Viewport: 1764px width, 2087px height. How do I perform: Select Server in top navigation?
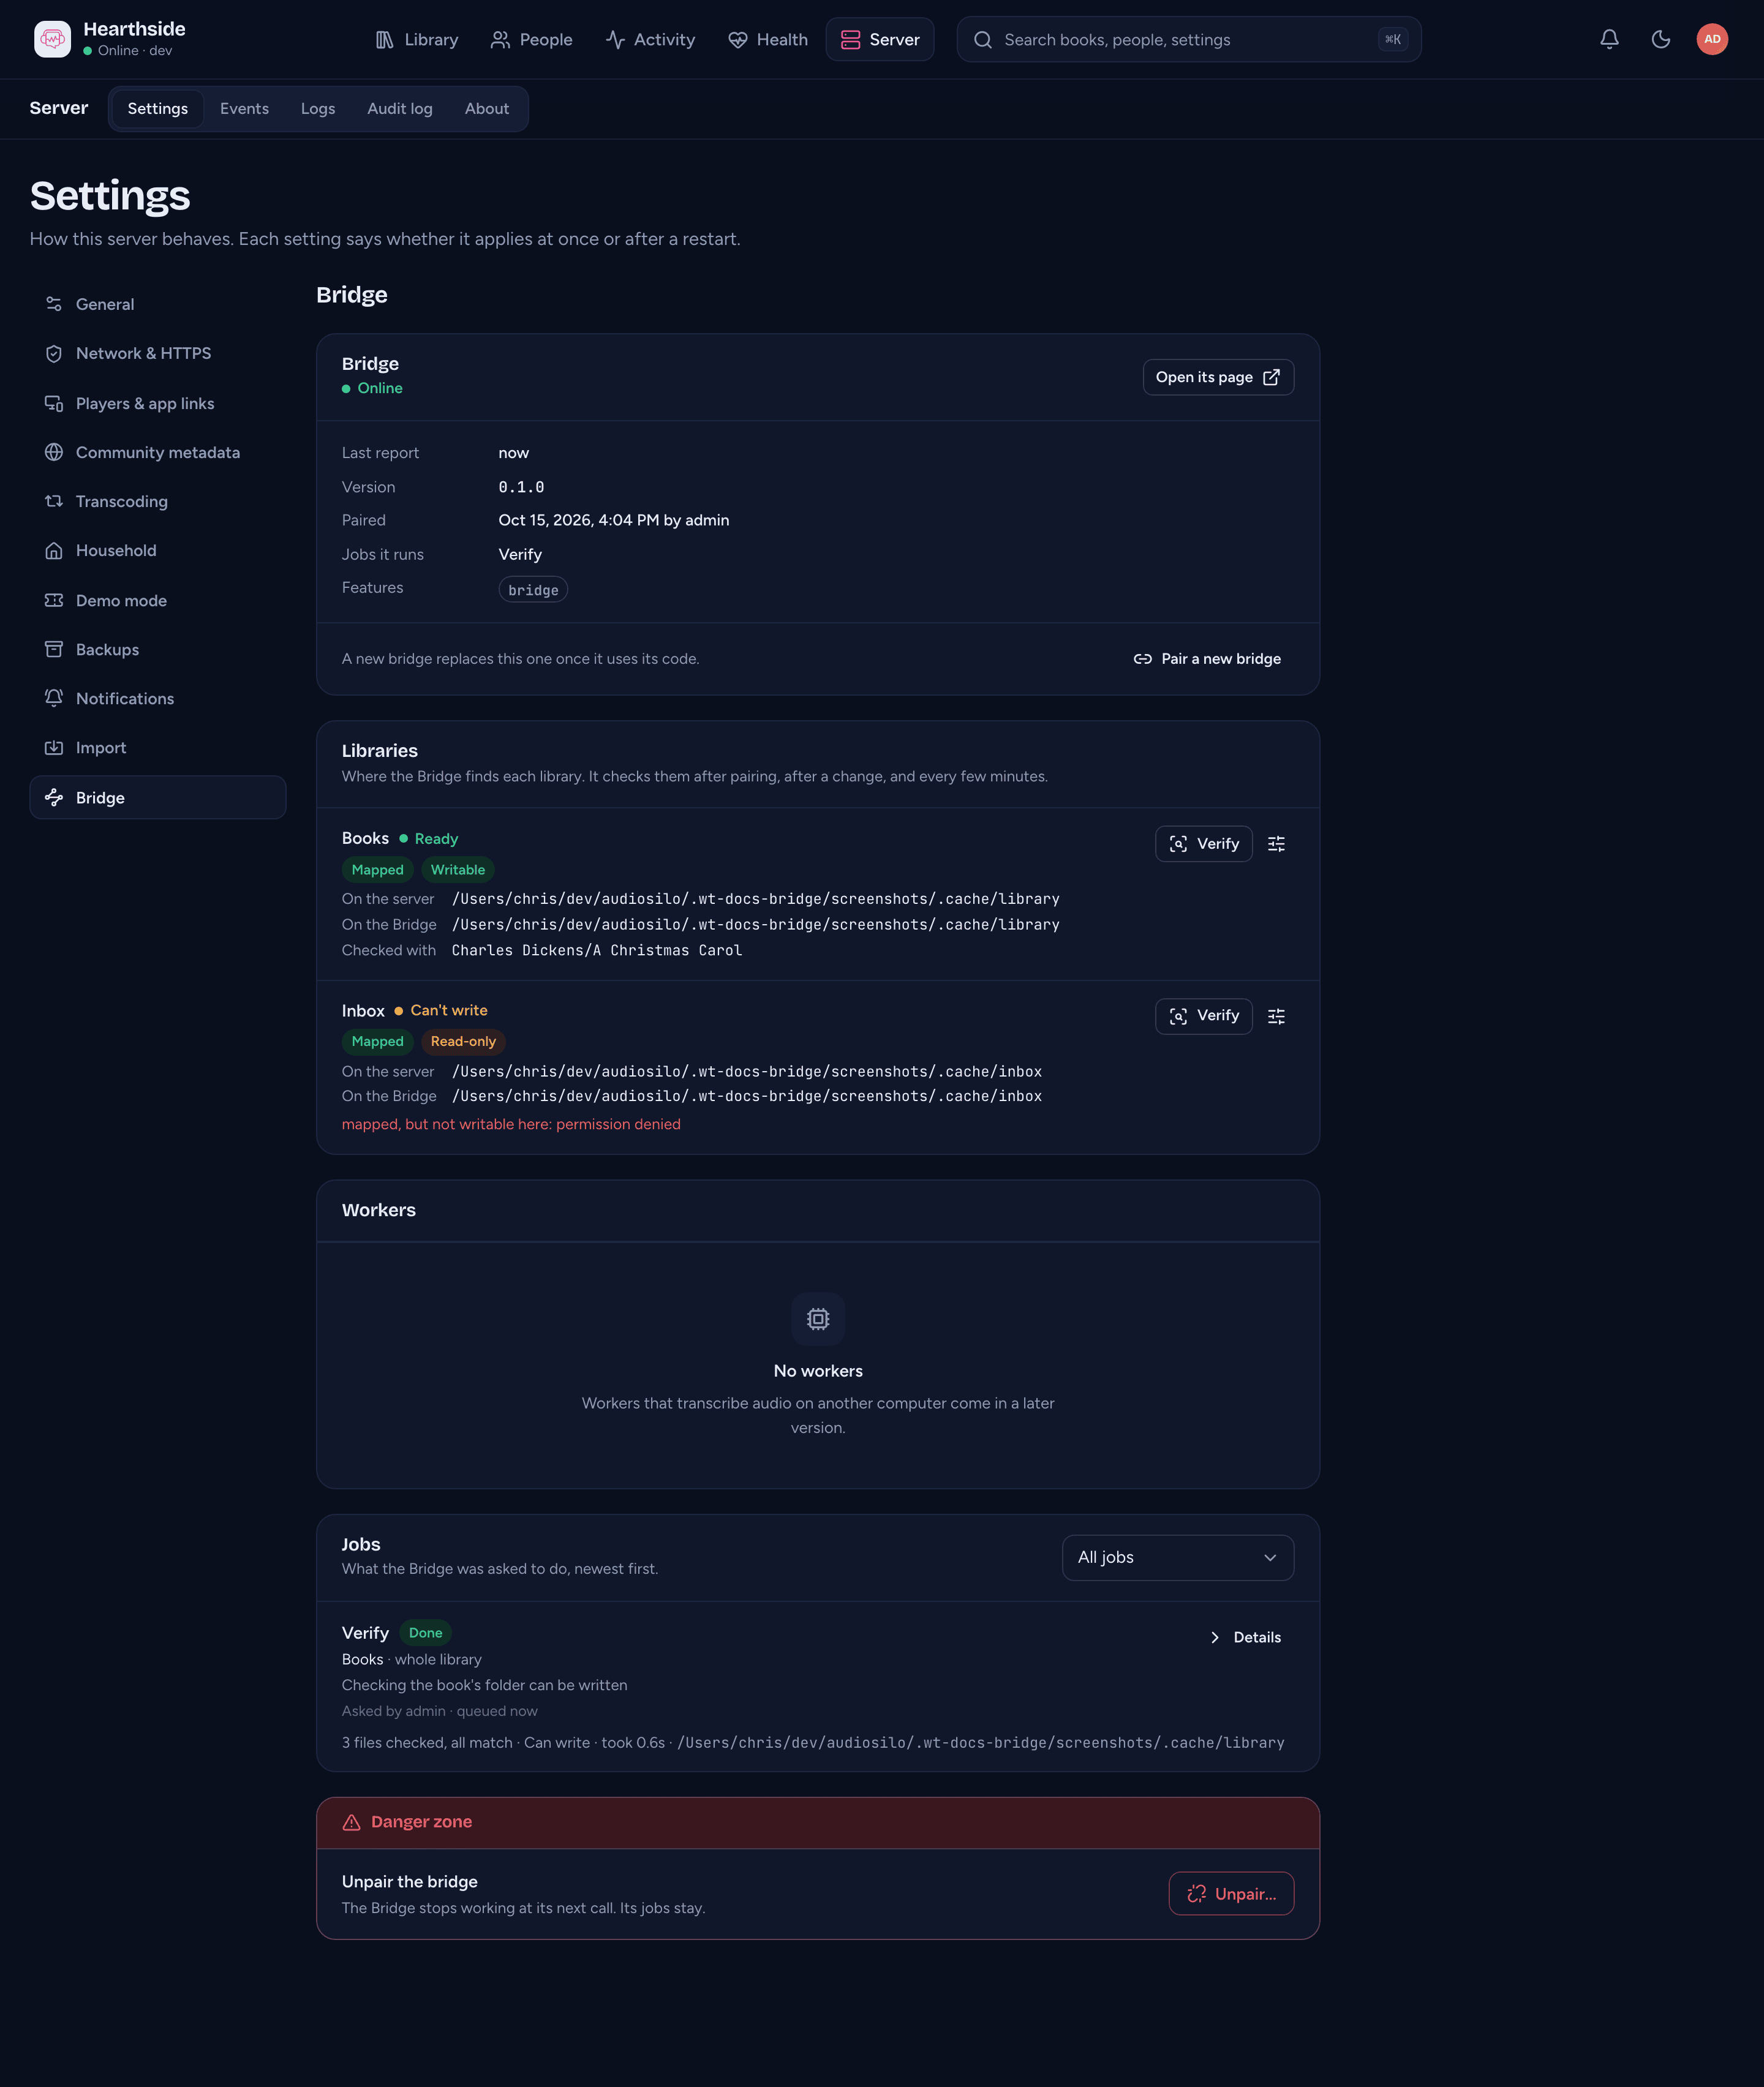880,40
